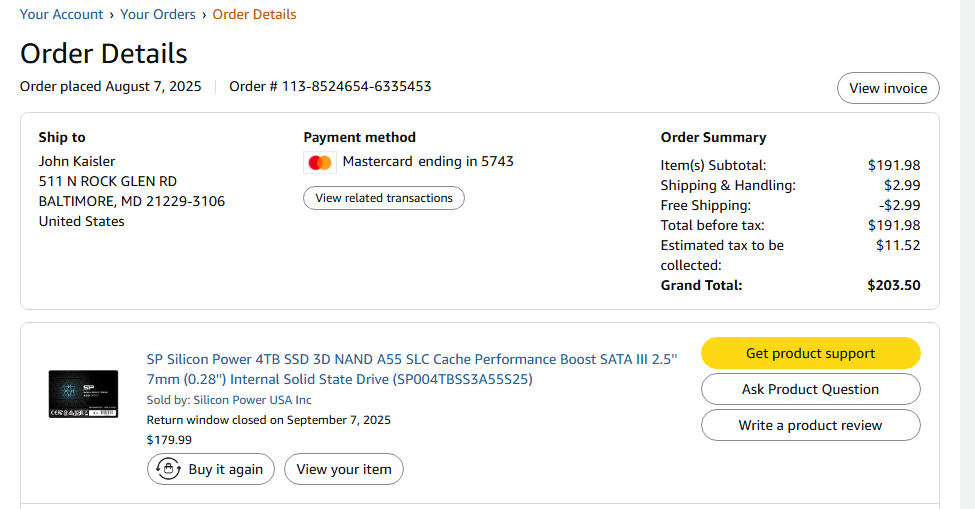Open the SSD product thumbnail image
The width and height of the screenshot is (975, 509).
(x=83, y=393)
